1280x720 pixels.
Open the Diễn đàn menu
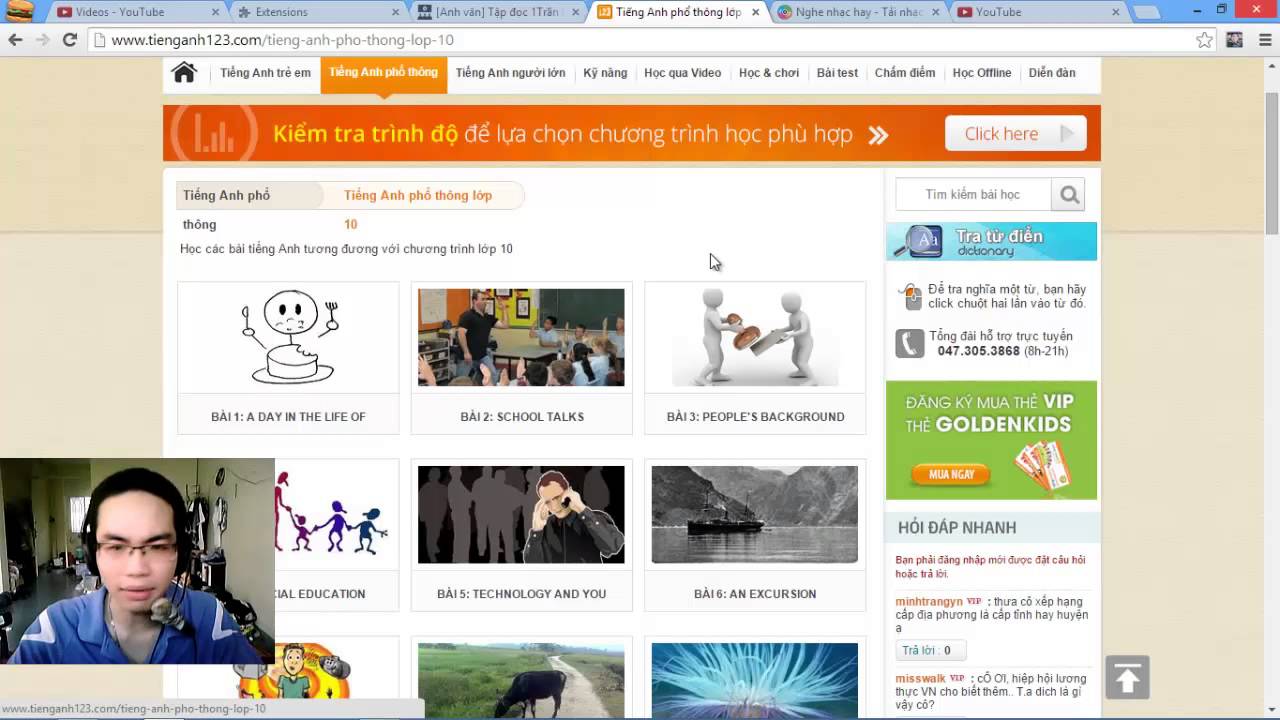(1052, 73)
